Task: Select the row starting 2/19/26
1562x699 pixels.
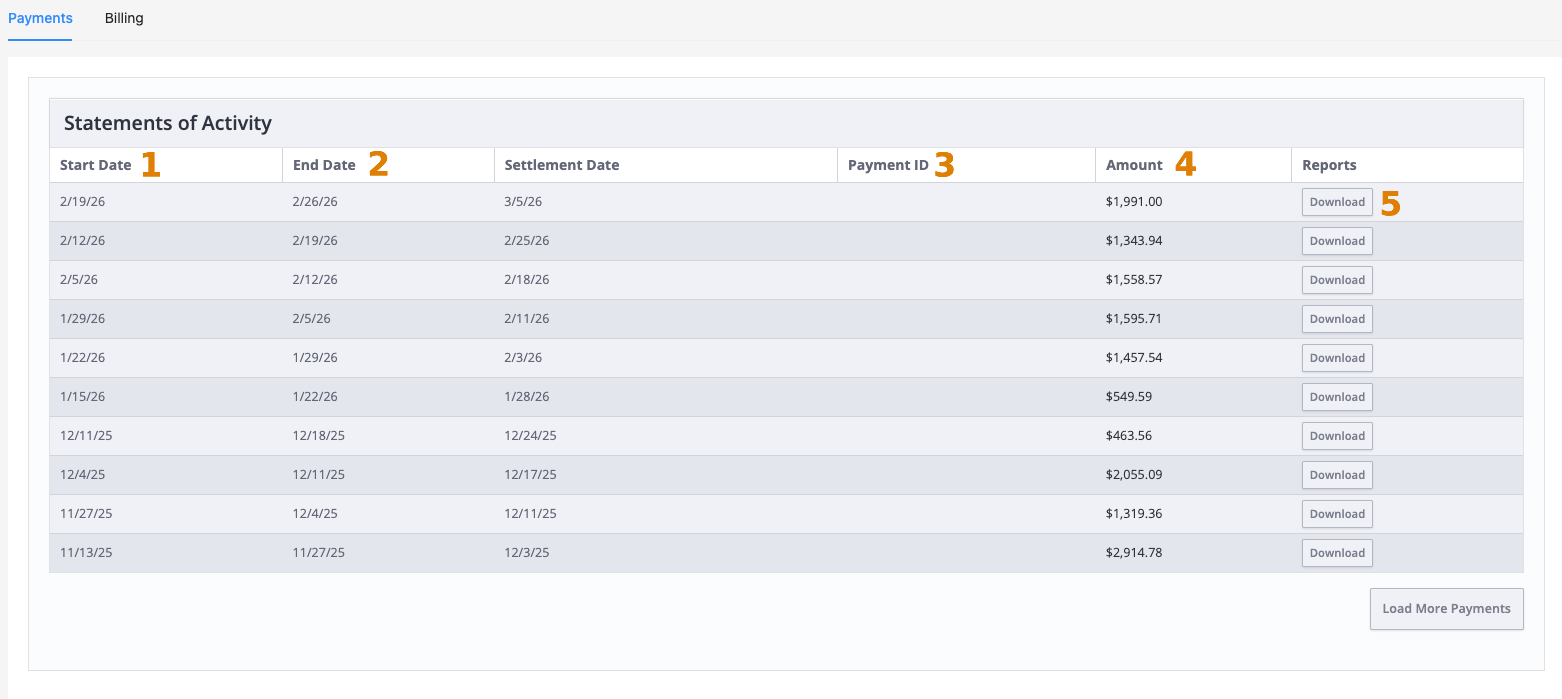Action: click(786, 202)
